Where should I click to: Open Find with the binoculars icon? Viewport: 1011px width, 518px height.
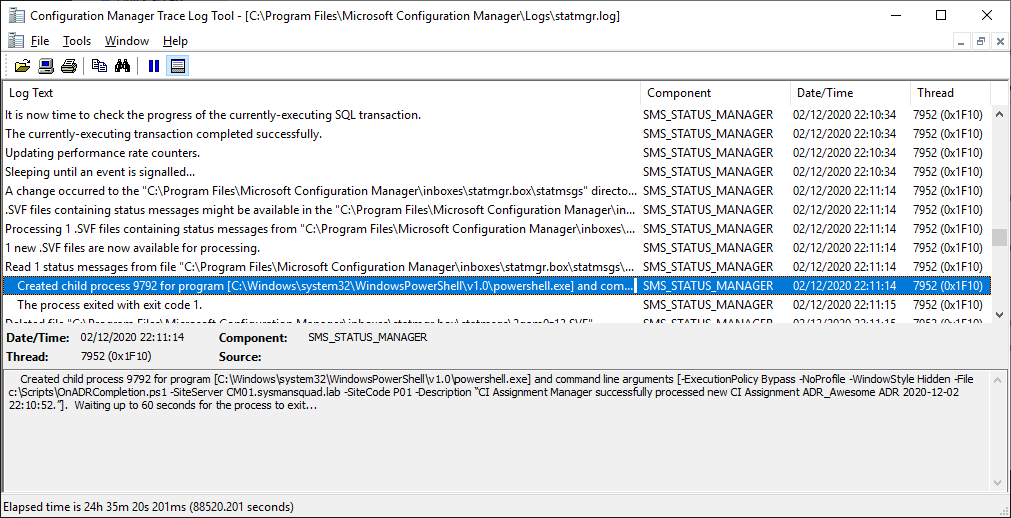tap(123, 66)
